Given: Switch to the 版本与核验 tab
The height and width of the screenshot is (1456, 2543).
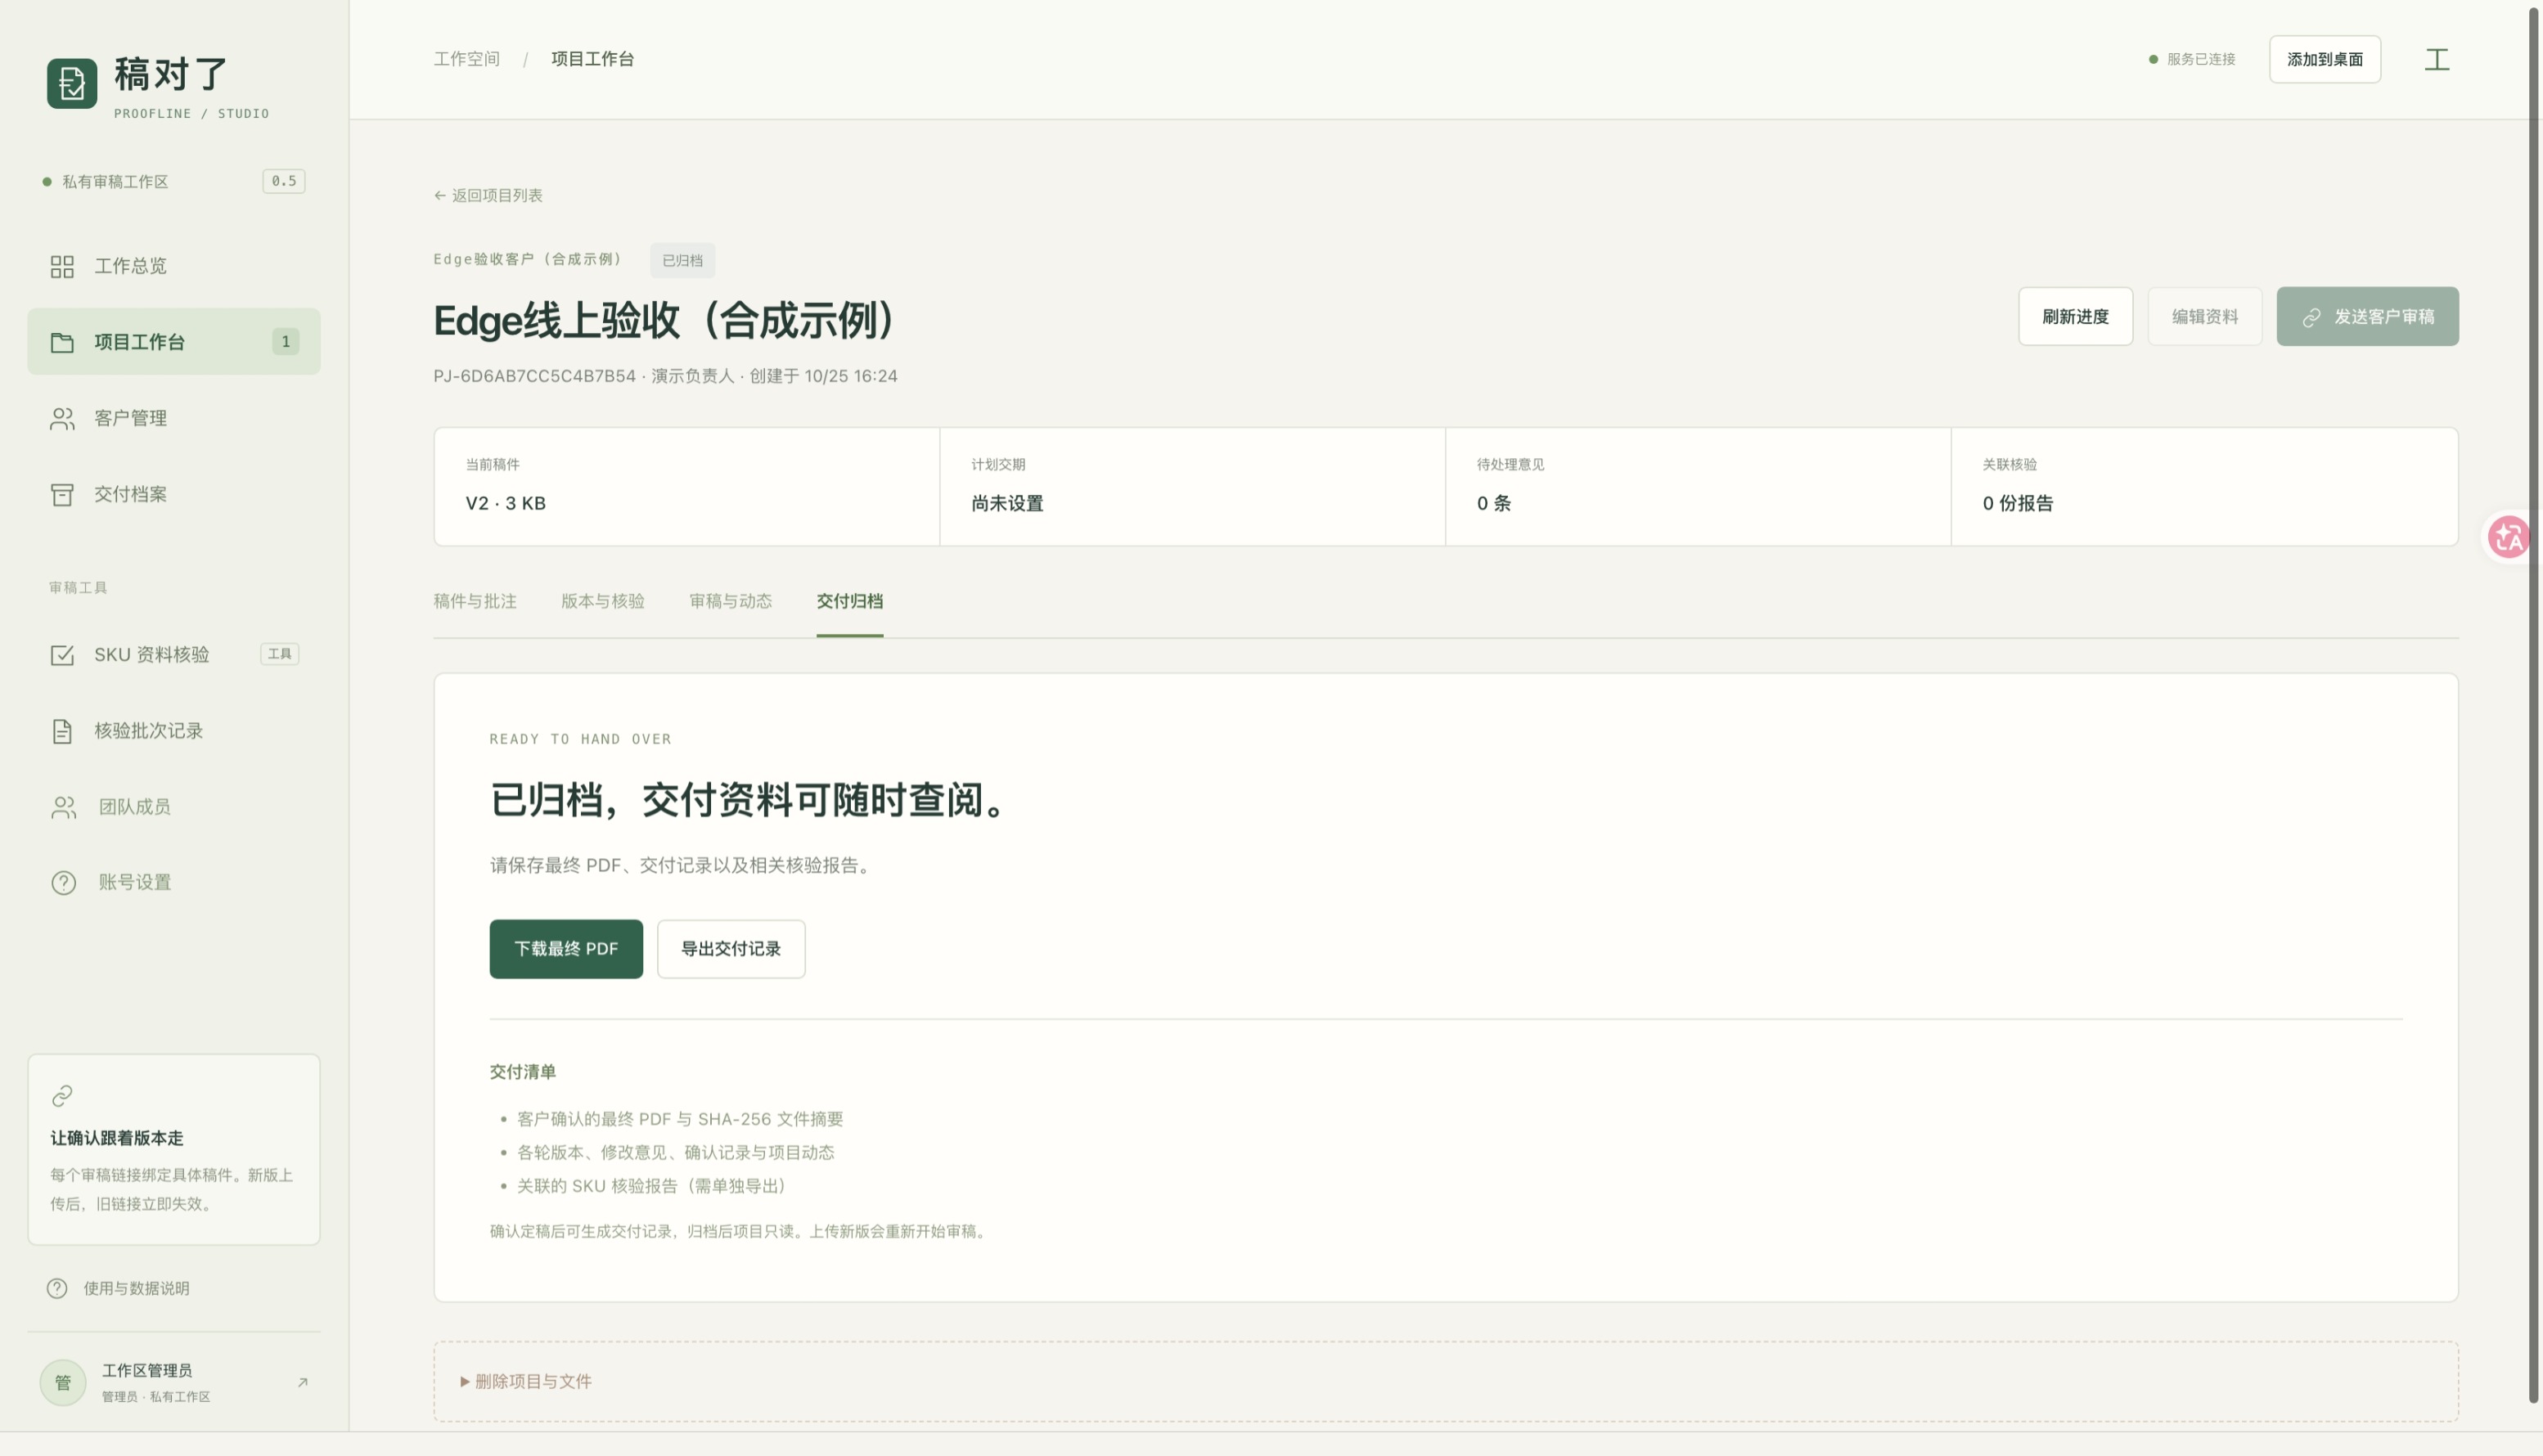Looking at the screenshot, I should [603, 601].
